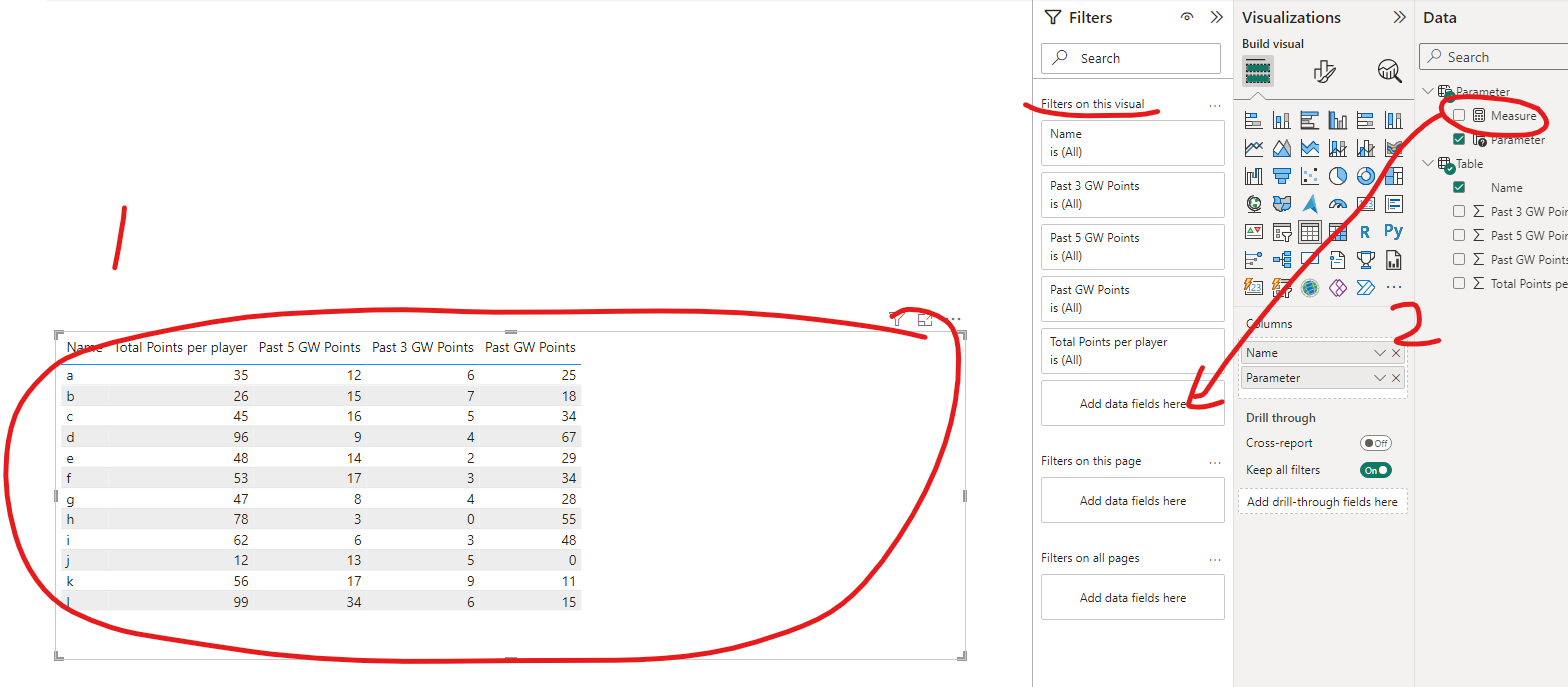Screen dimensions: 1568x687
Task: Select the stacked bar chart visual
Action: [x=1253, y=120]
